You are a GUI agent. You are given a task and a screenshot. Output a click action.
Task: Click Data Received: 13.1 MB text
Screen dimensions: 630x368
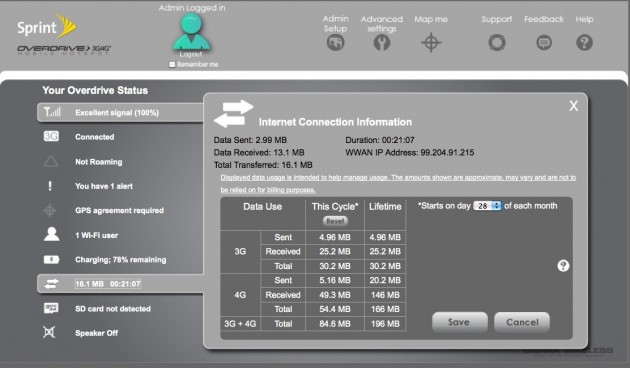(259, 153)
